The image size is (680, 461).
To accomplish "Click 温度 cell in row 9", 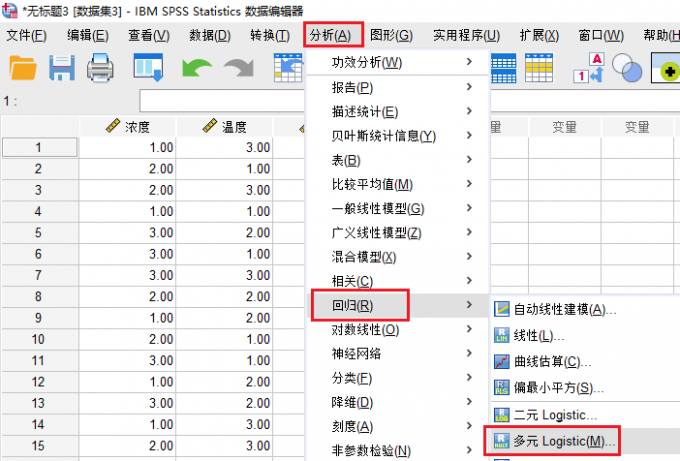I will coord(224,318).
